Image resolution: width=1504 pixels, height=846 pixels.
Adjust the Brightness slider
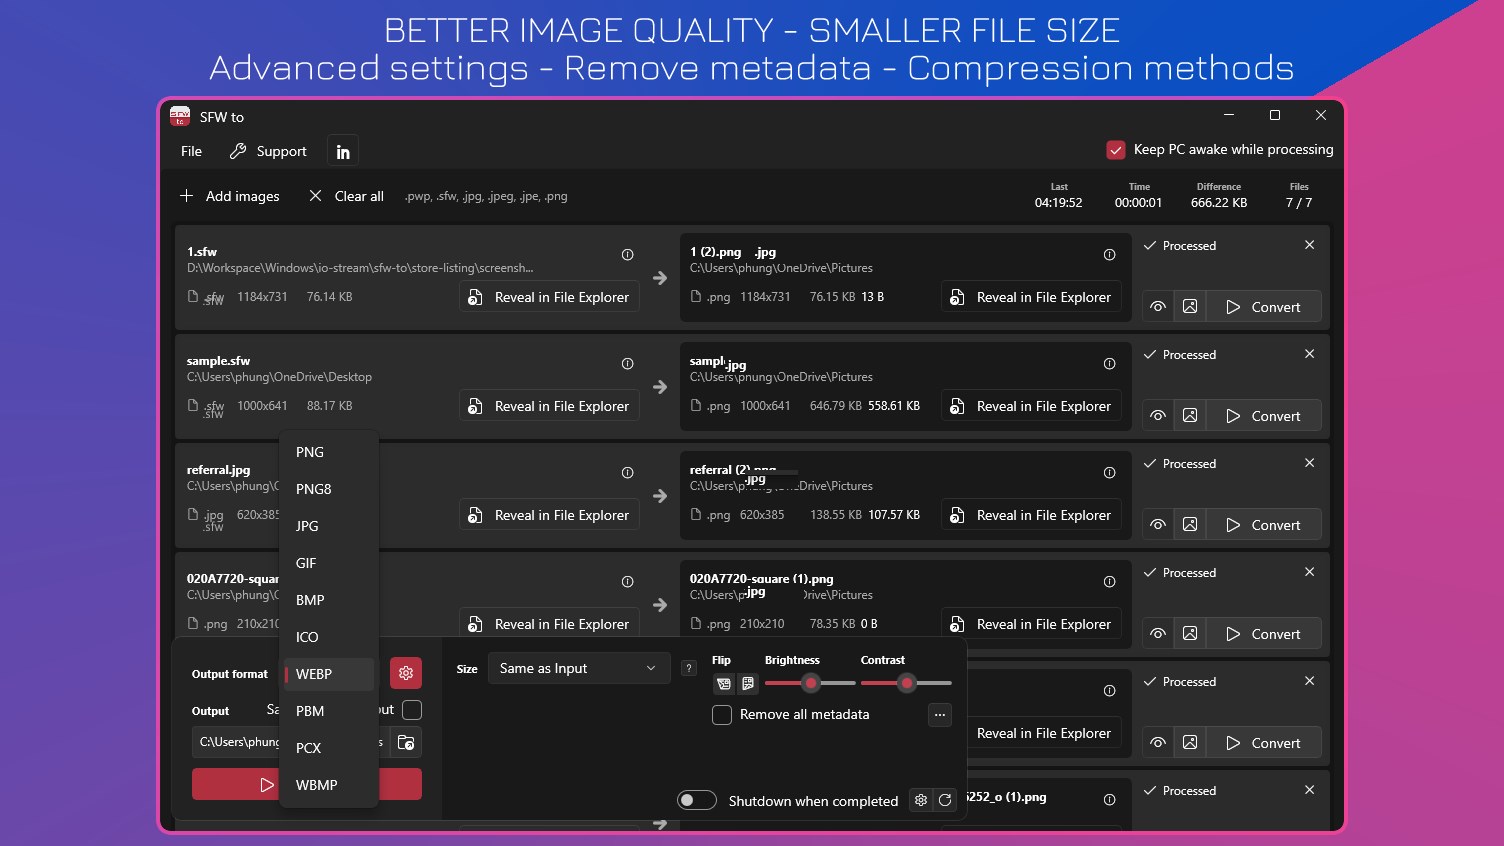pyautogui.click(x=810, y=683)
